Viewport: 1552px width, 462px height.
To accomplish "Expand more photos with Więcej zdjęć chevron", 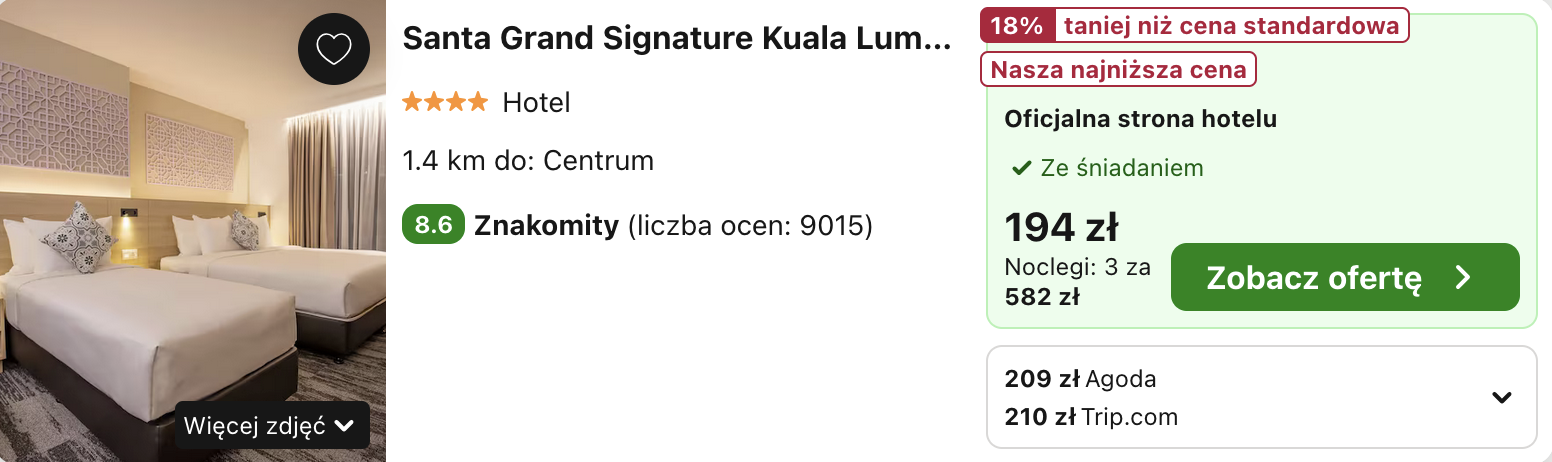I will coord(344,426).
